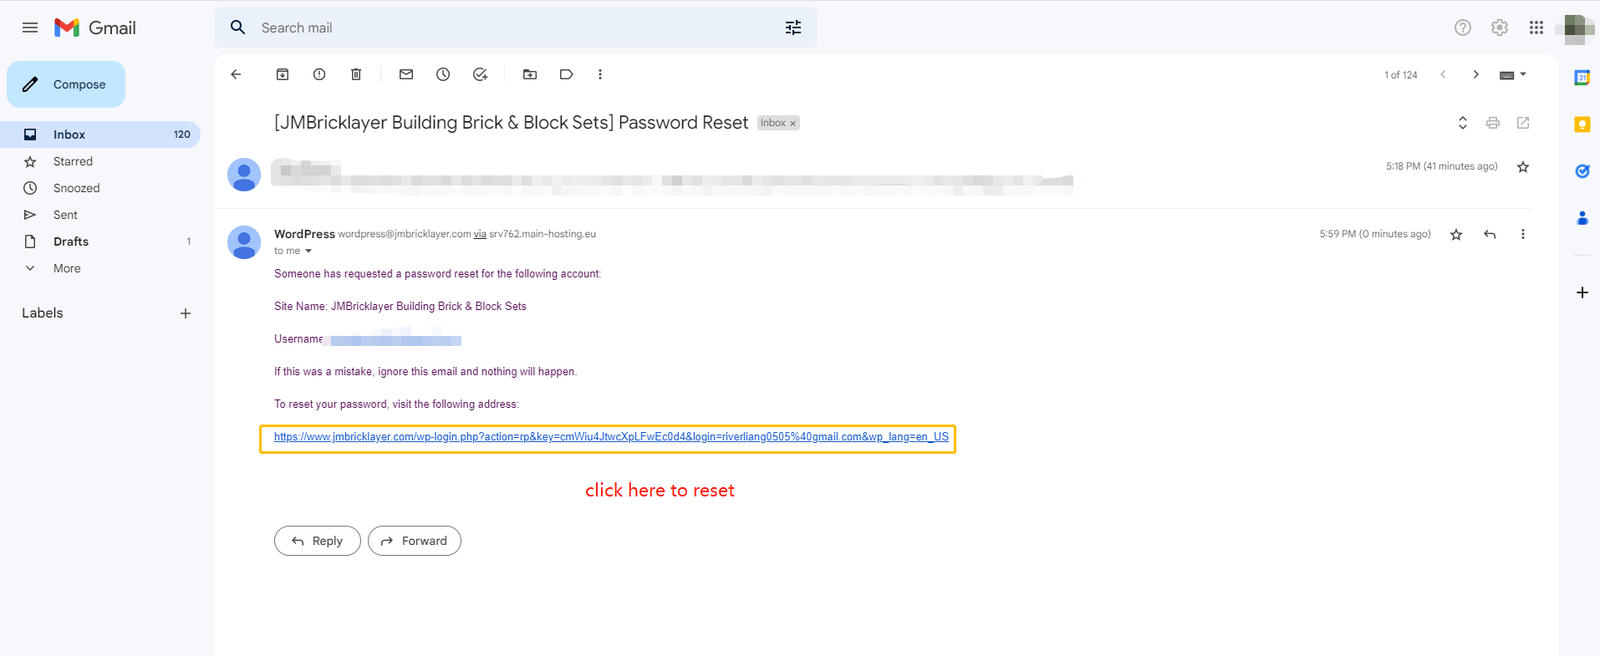Open toolbar More three-dot menu
1600x656 pixels.
(600, 74)
